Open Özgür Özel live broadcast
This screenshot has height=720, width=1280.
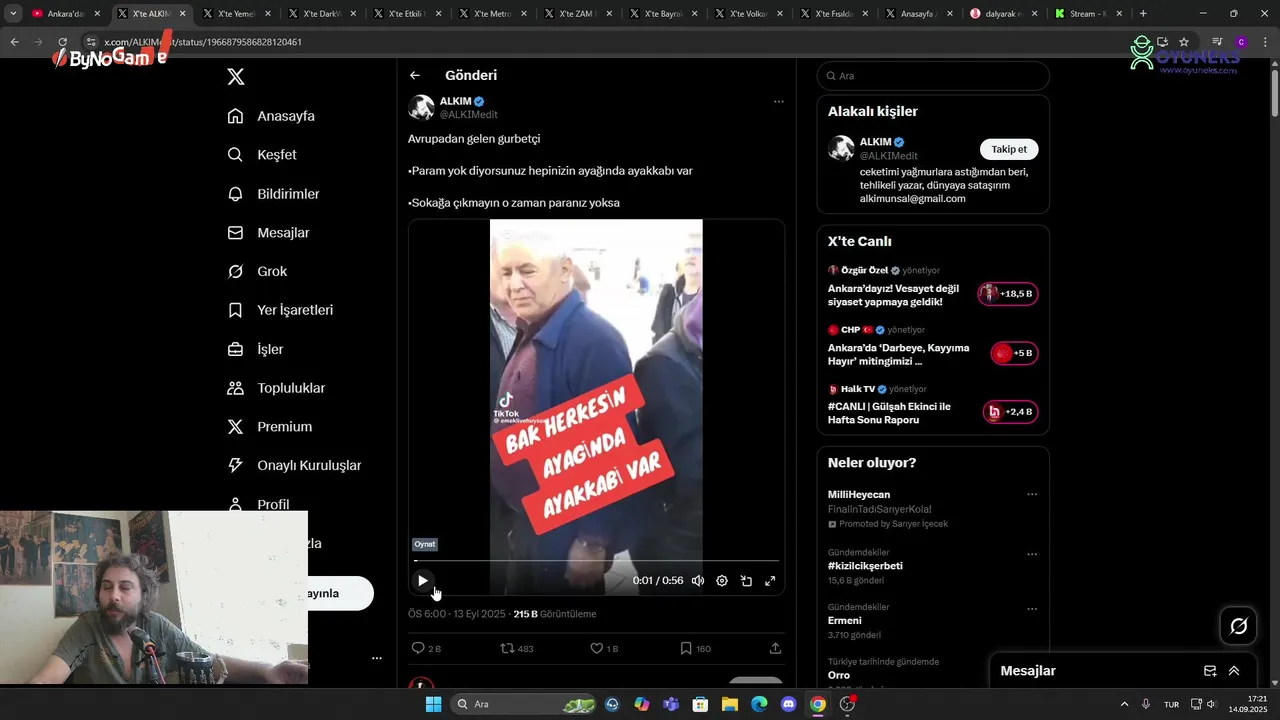click(932, 287)
